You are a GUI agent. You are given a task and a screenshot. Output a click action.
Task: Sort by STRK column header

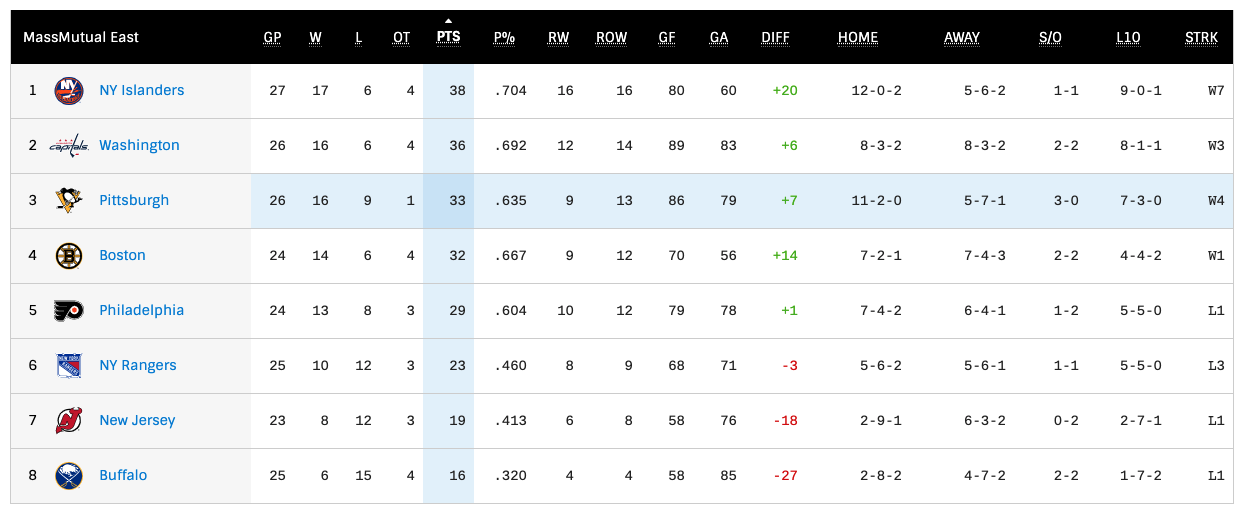coord(1201,38)
